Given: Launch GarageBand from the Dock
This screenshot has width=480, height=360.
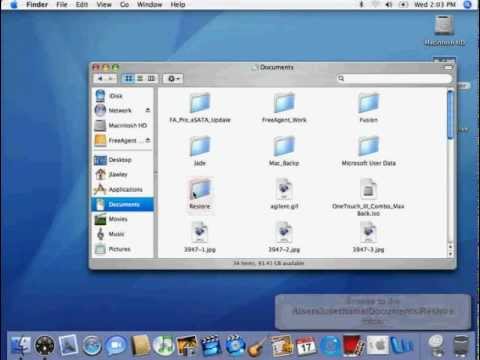Looking at the screenshot, I should [x=258, y=346].
